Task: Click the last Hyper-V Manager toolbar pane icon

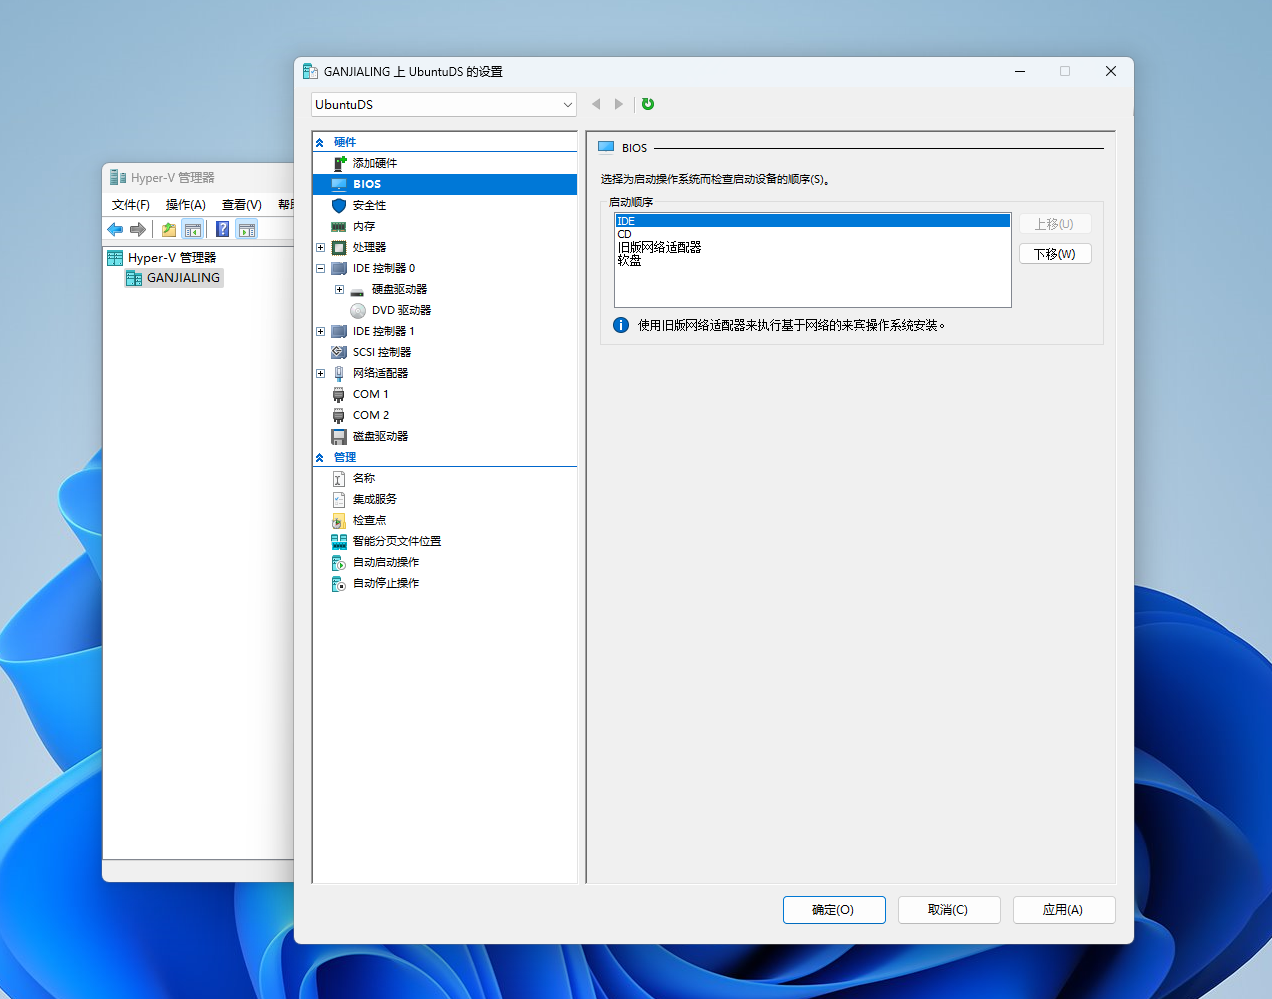Action: [247, 229]
